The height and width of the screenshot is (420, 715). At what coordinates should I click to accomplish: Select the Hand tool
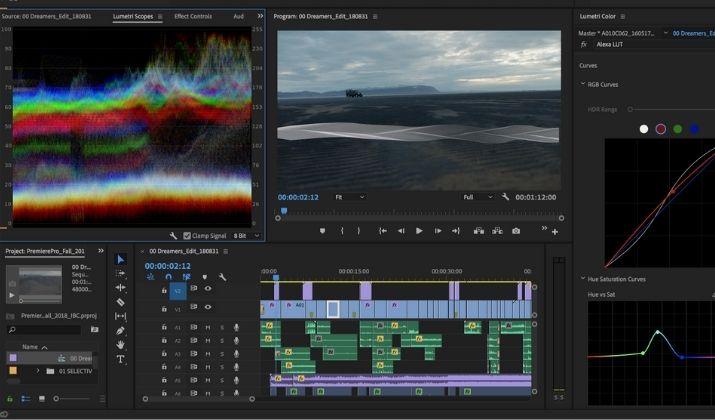120,345
